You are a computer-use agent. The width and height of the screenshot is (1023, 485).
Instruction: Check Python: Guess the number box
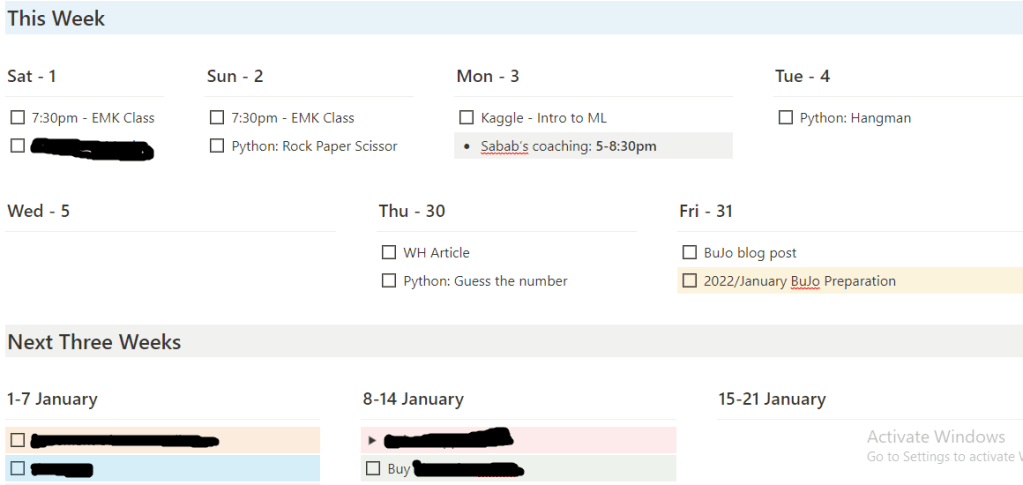[x=389, y=281]
